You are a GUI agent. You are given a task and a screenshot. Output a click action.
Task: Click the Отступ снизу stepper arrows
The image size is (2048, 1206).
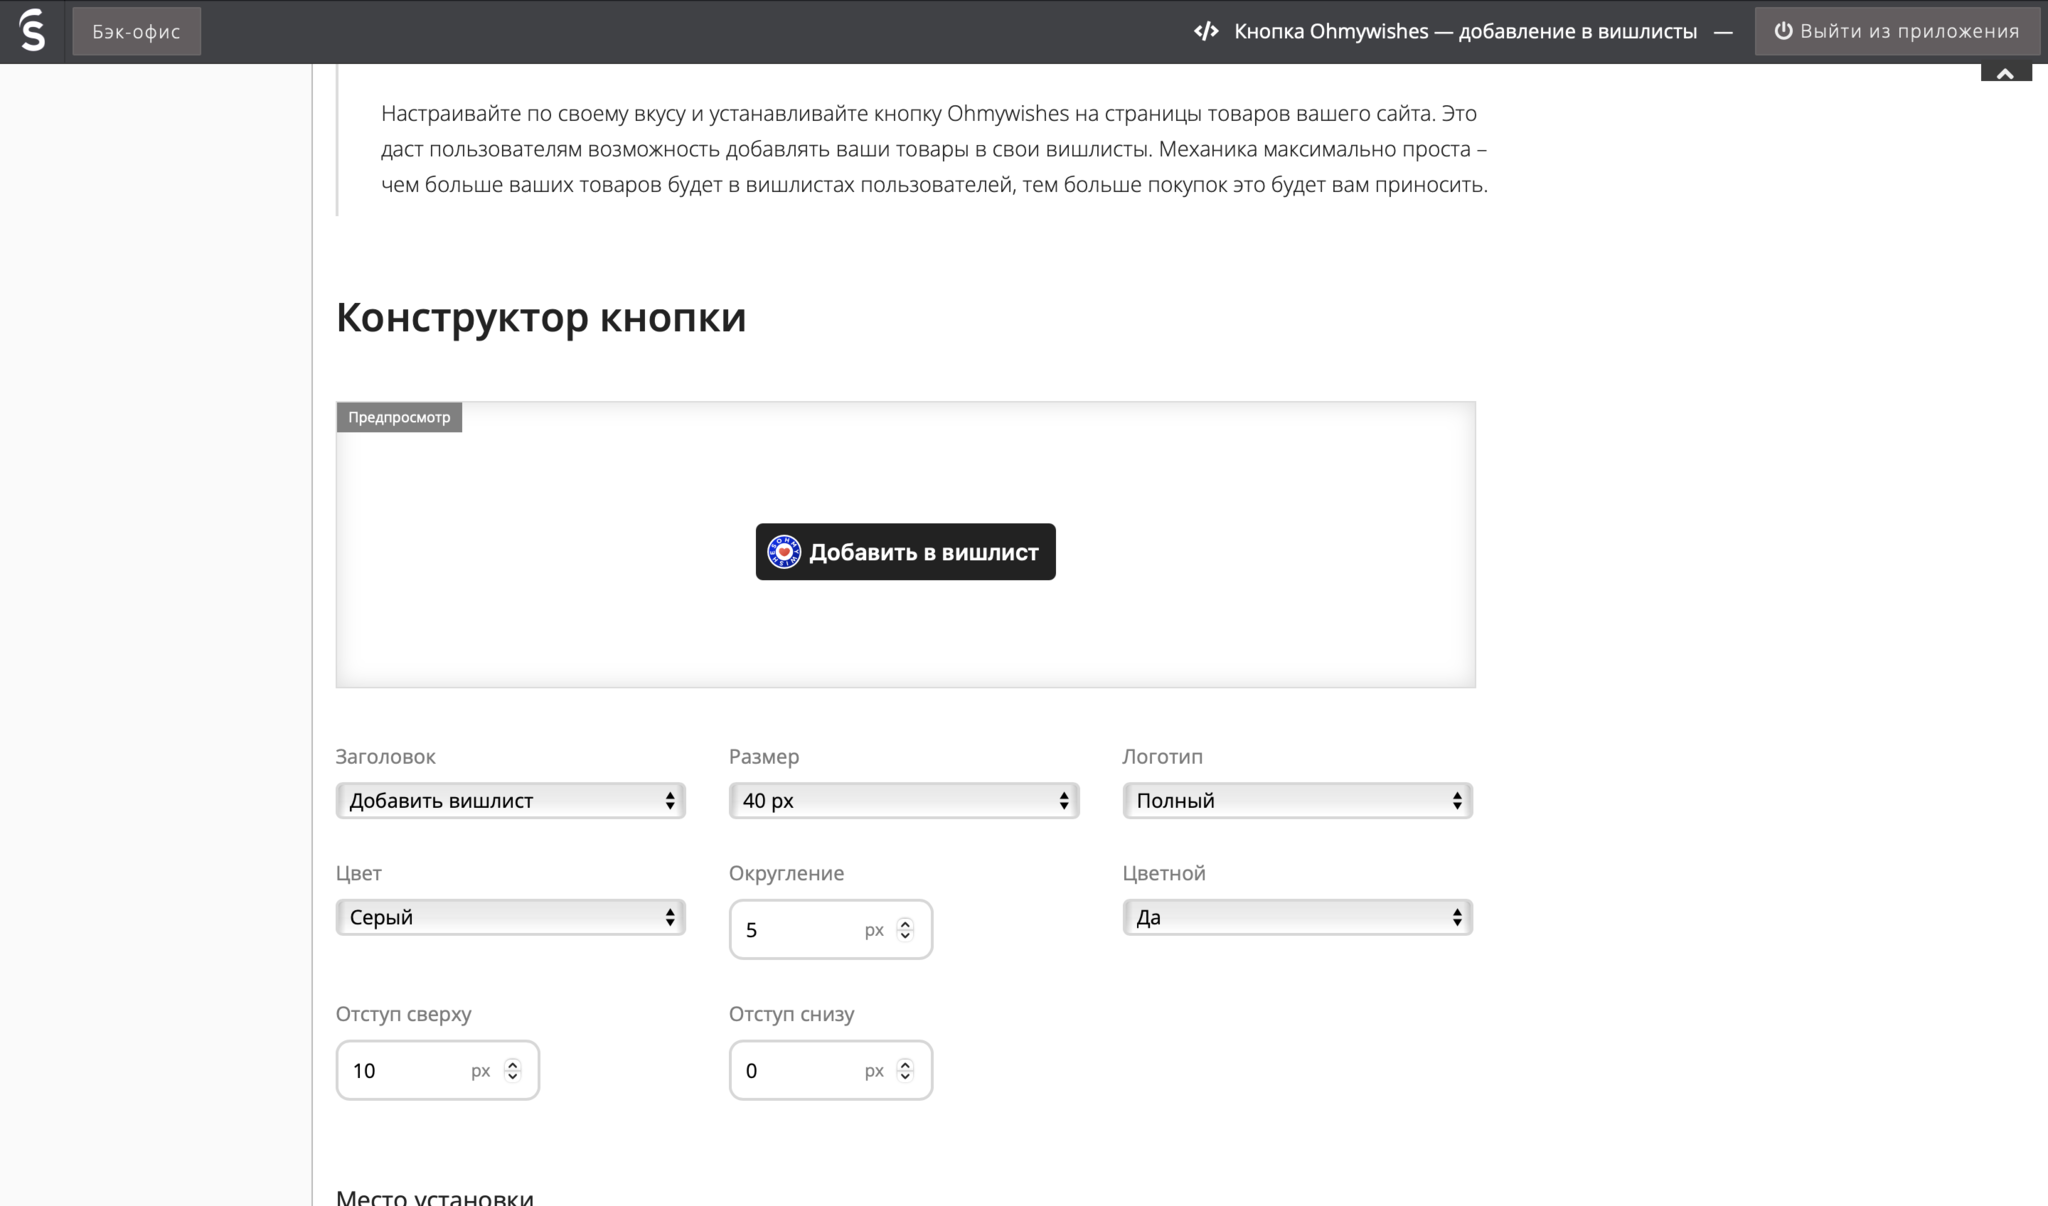(905, 1071)
